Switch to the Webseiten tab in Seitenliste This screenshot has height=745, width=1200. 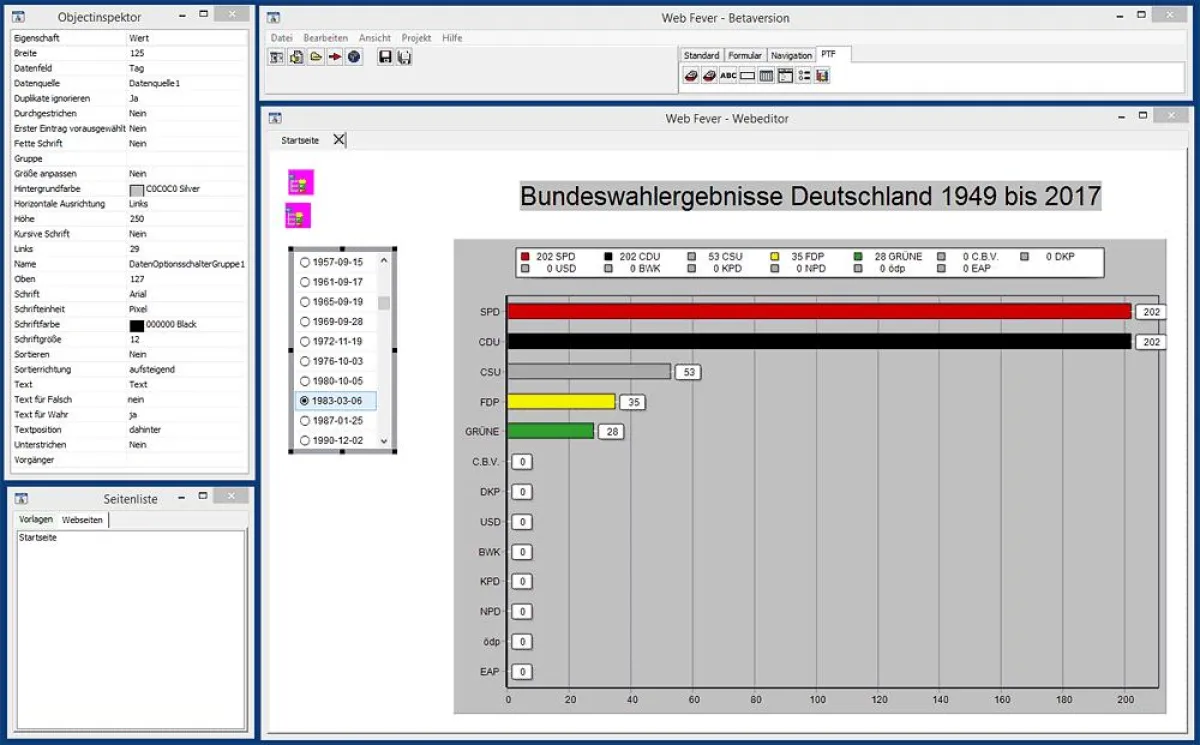pos(83,519)
